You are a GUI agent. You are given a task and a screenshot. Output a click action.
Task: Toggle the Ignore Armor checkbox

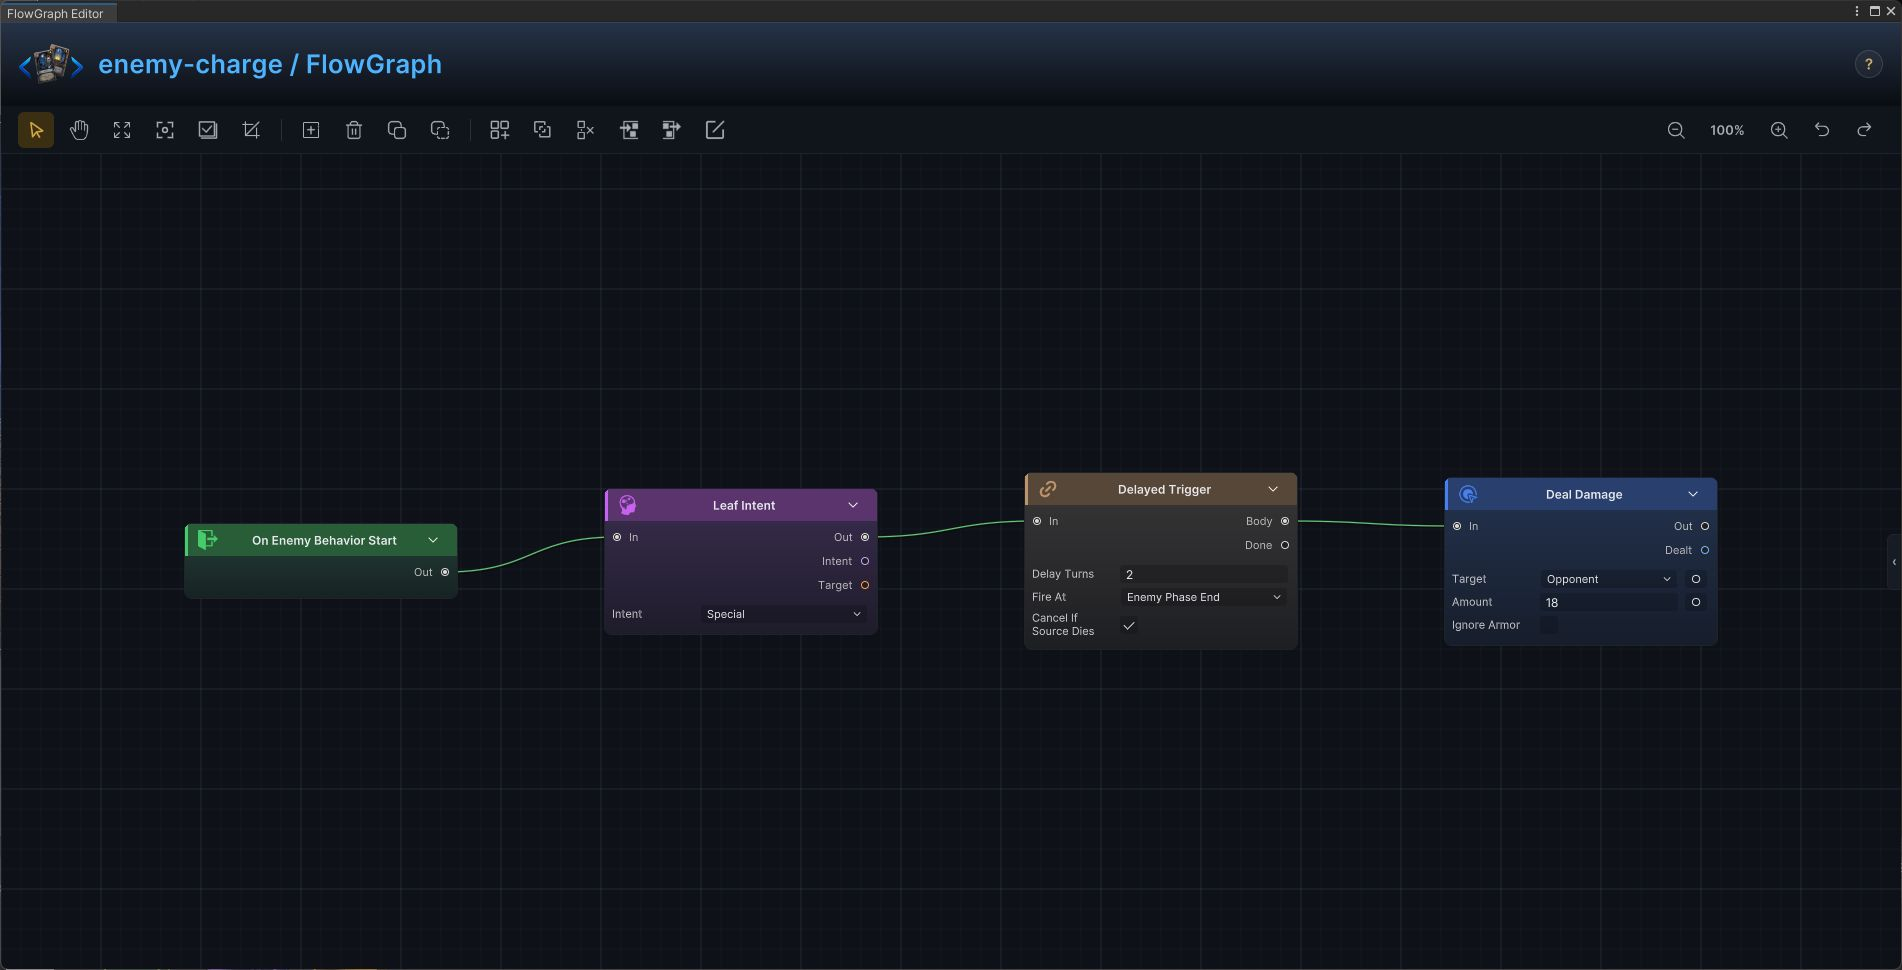click(1549, 625)
